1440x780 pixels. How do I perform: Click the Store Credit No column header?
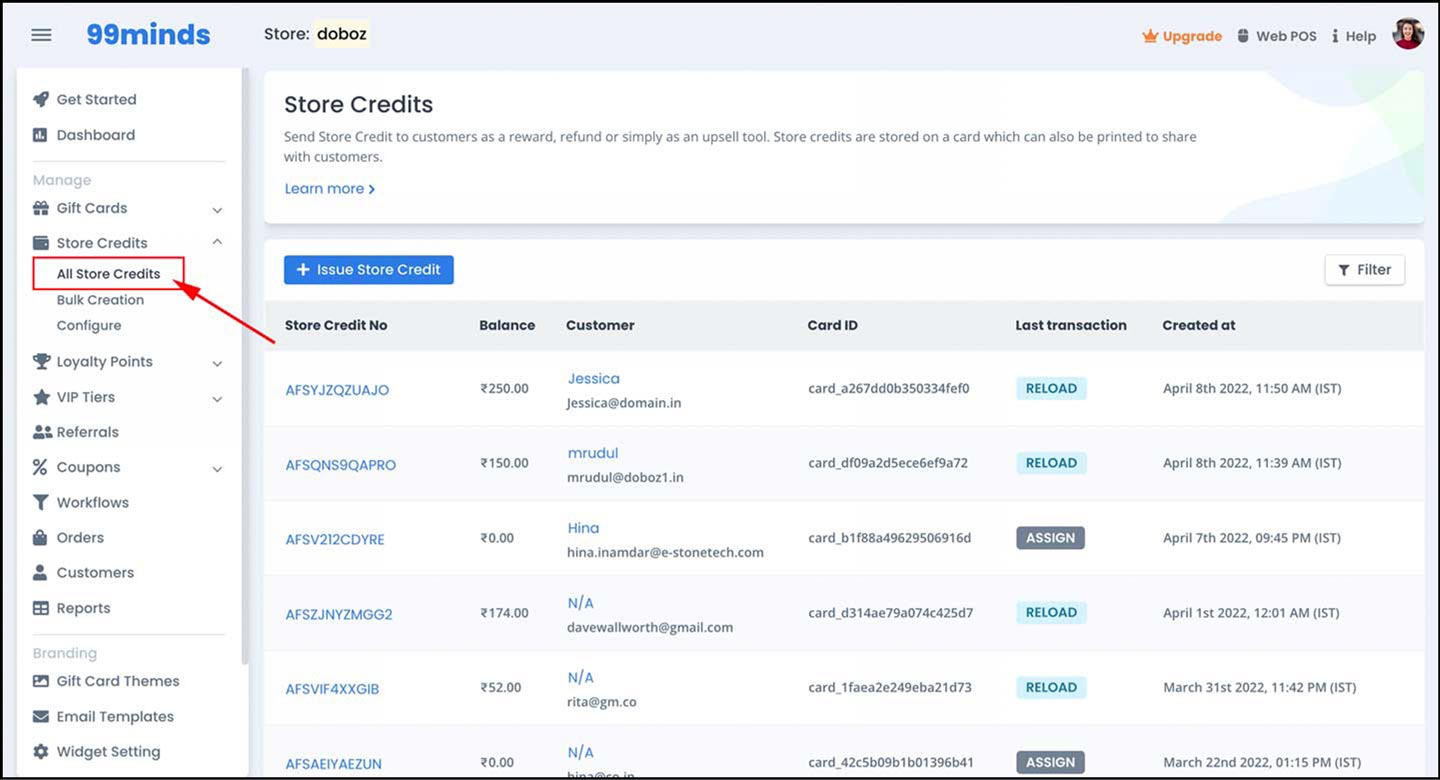(x=336, y=325)
